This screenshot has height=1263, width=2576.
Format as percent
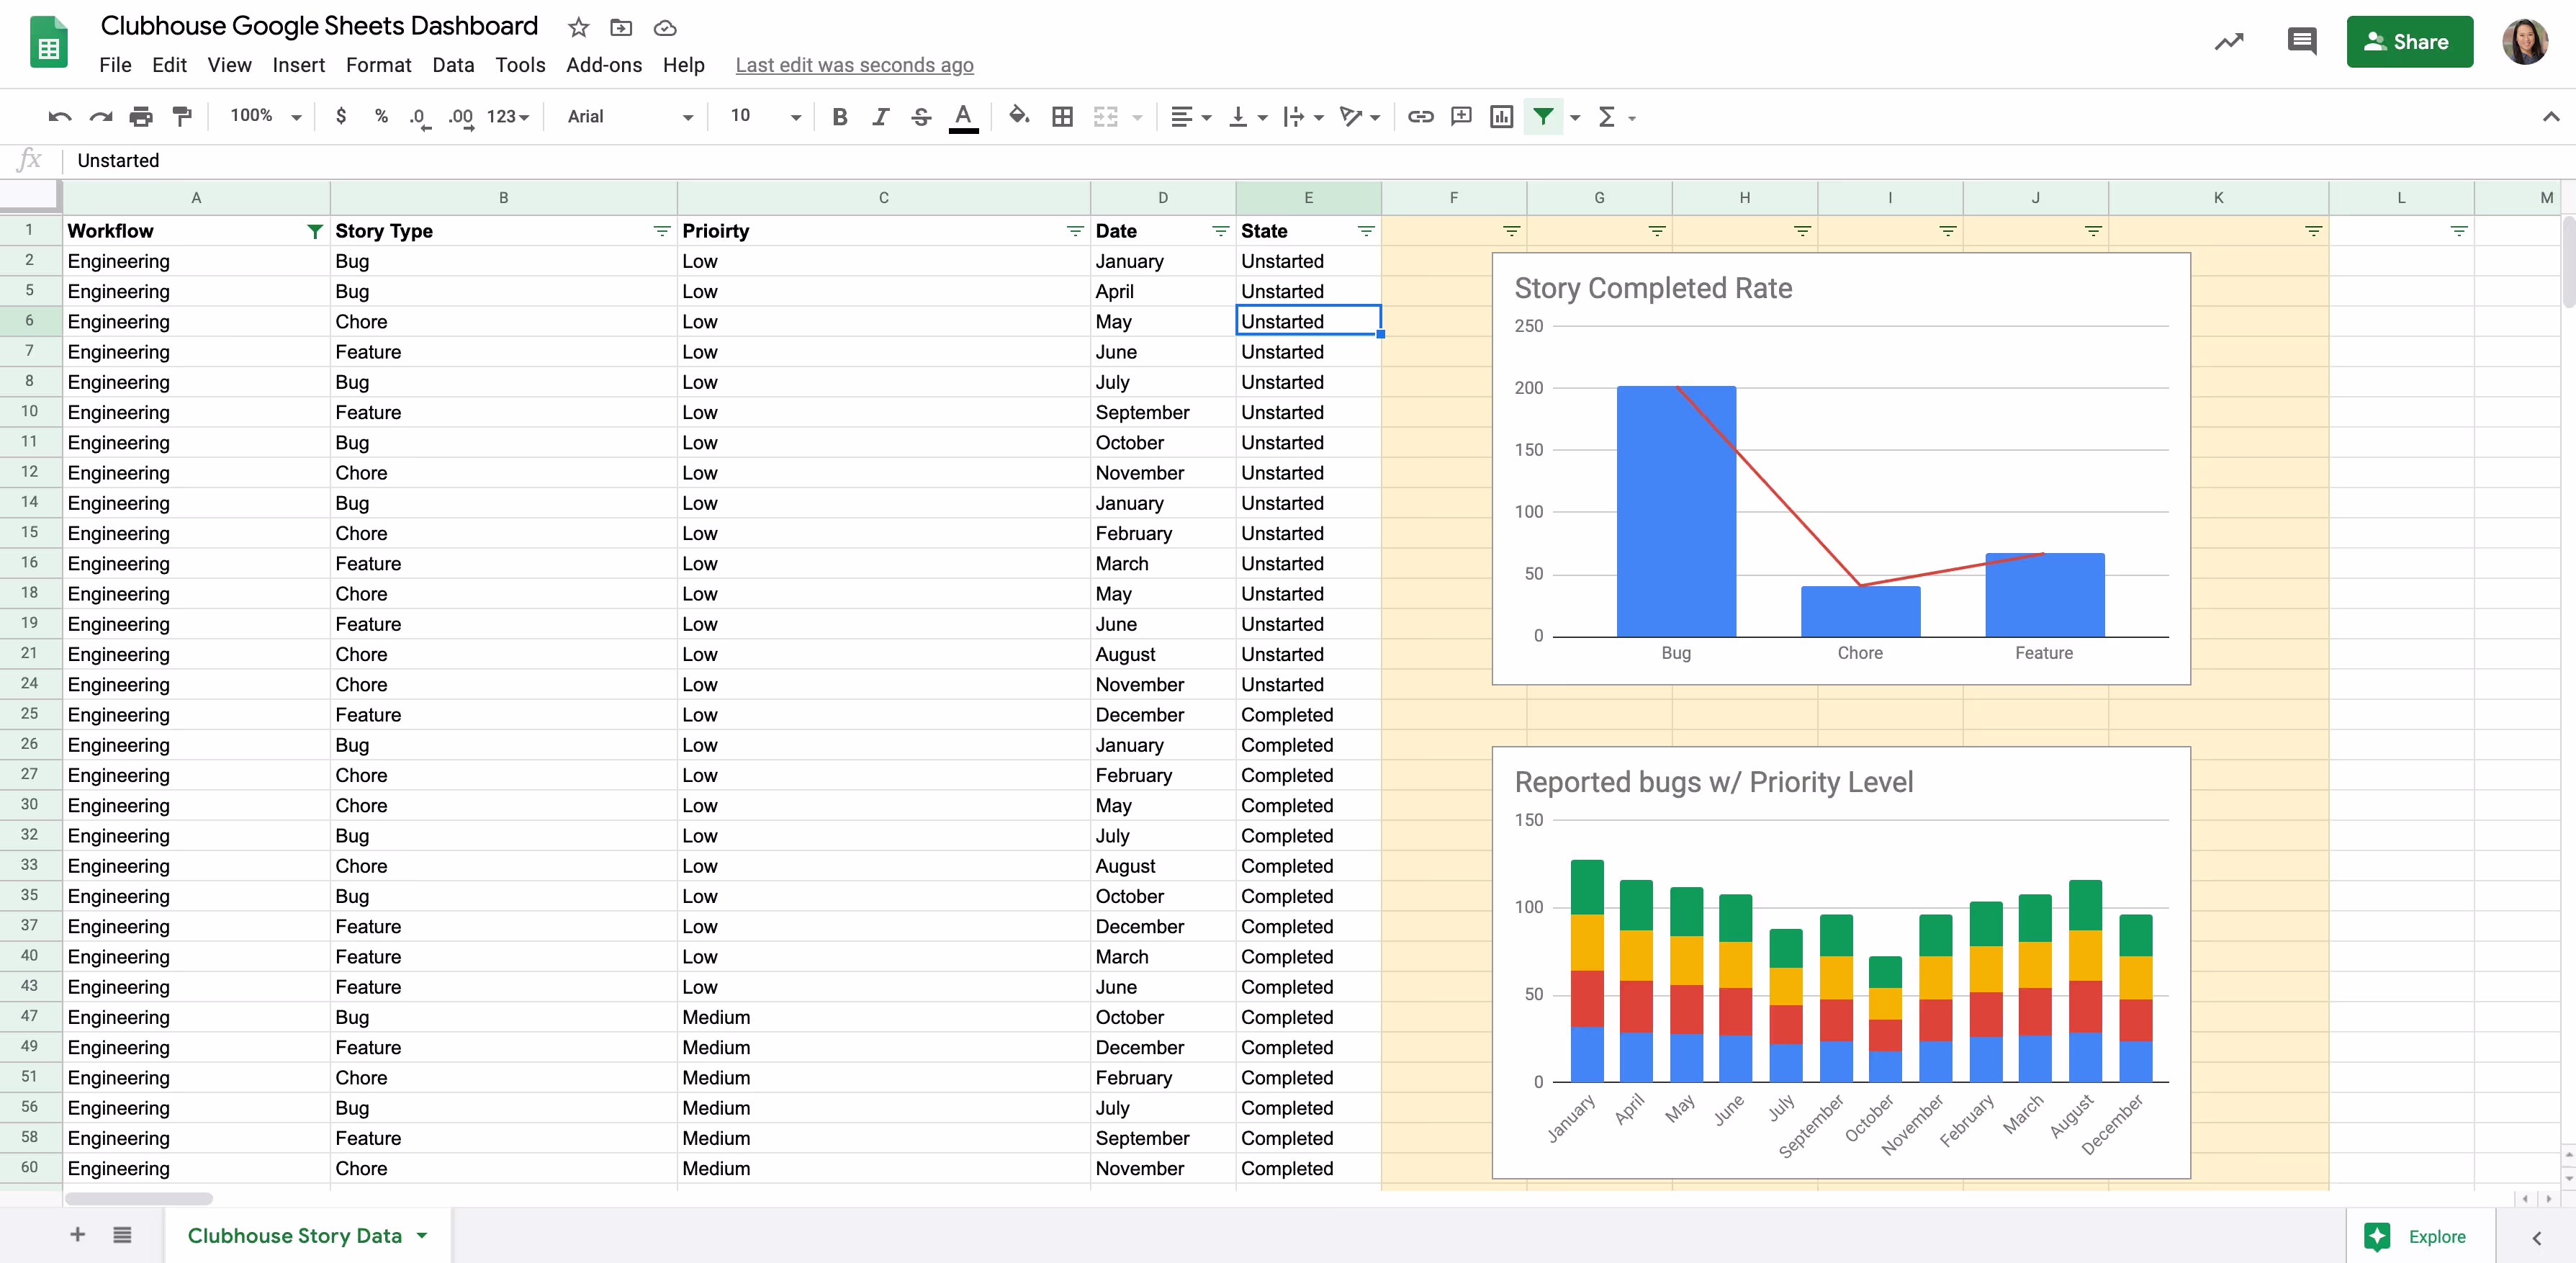tap(381, 117)
